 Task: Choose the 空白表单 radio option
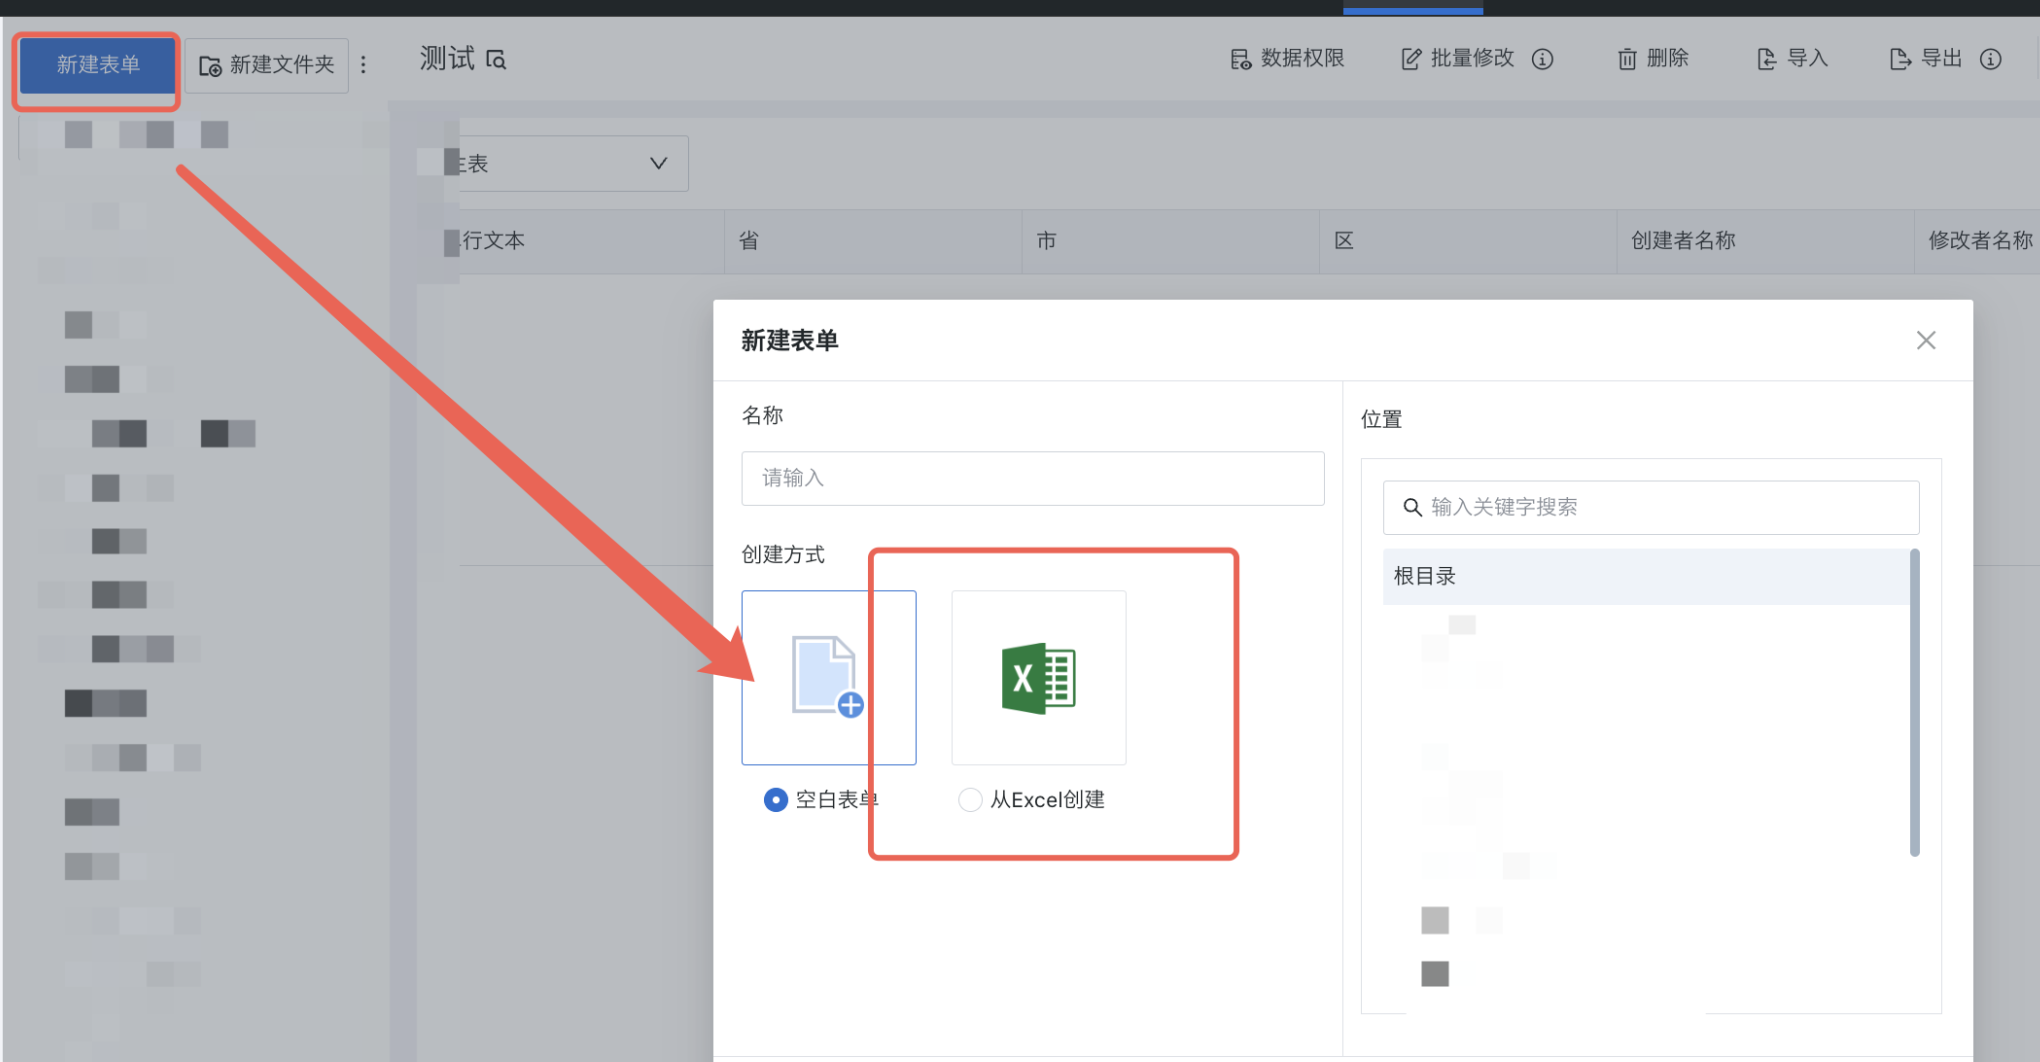(775, 800)
